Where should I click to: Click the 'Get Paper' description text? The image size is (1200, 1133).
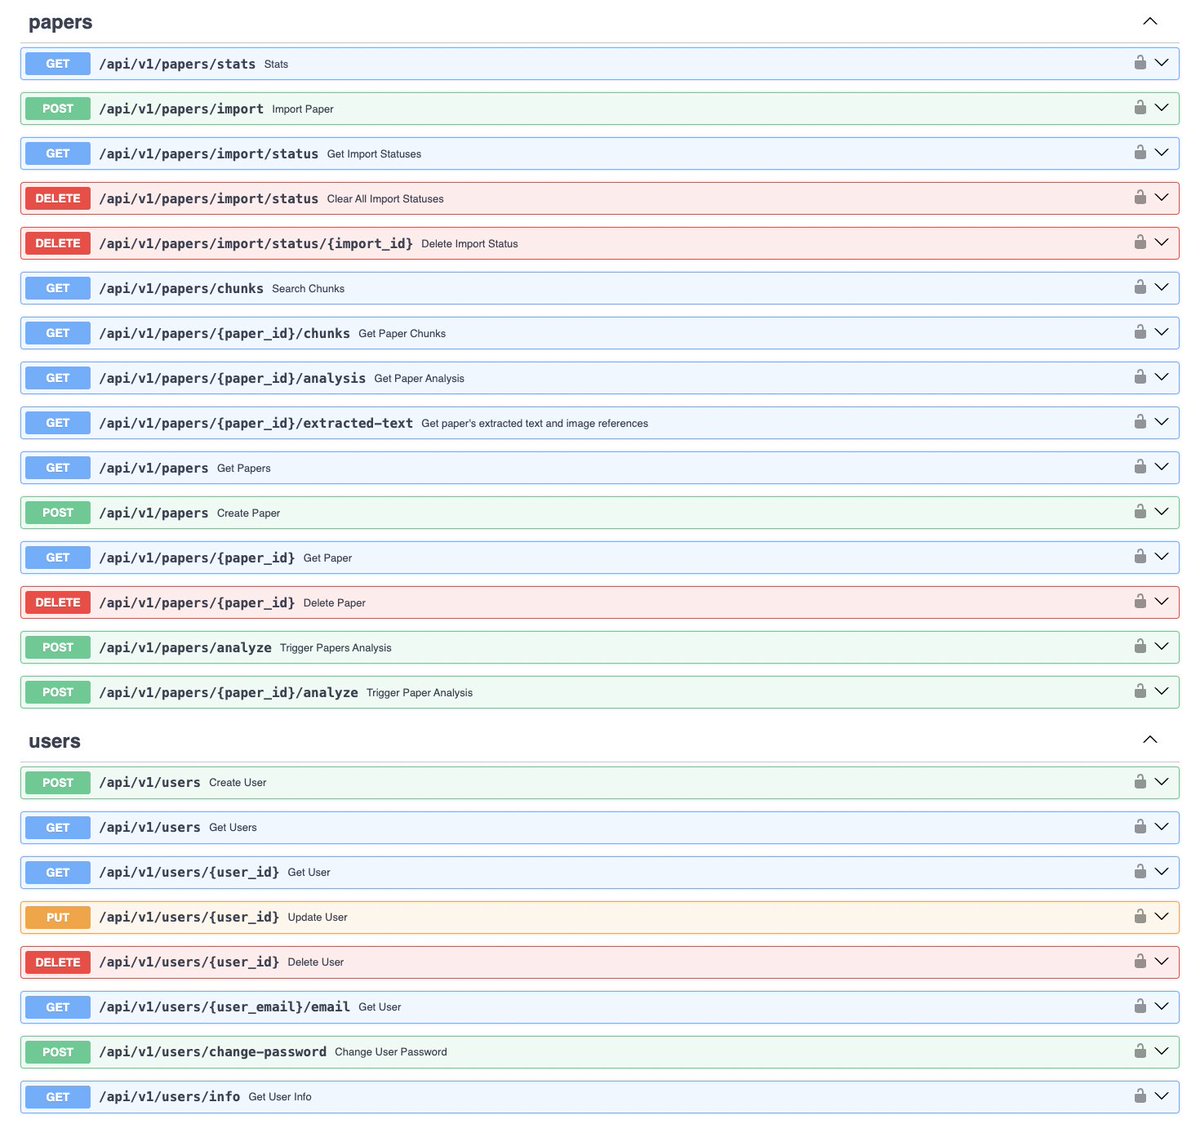point(327,558)
